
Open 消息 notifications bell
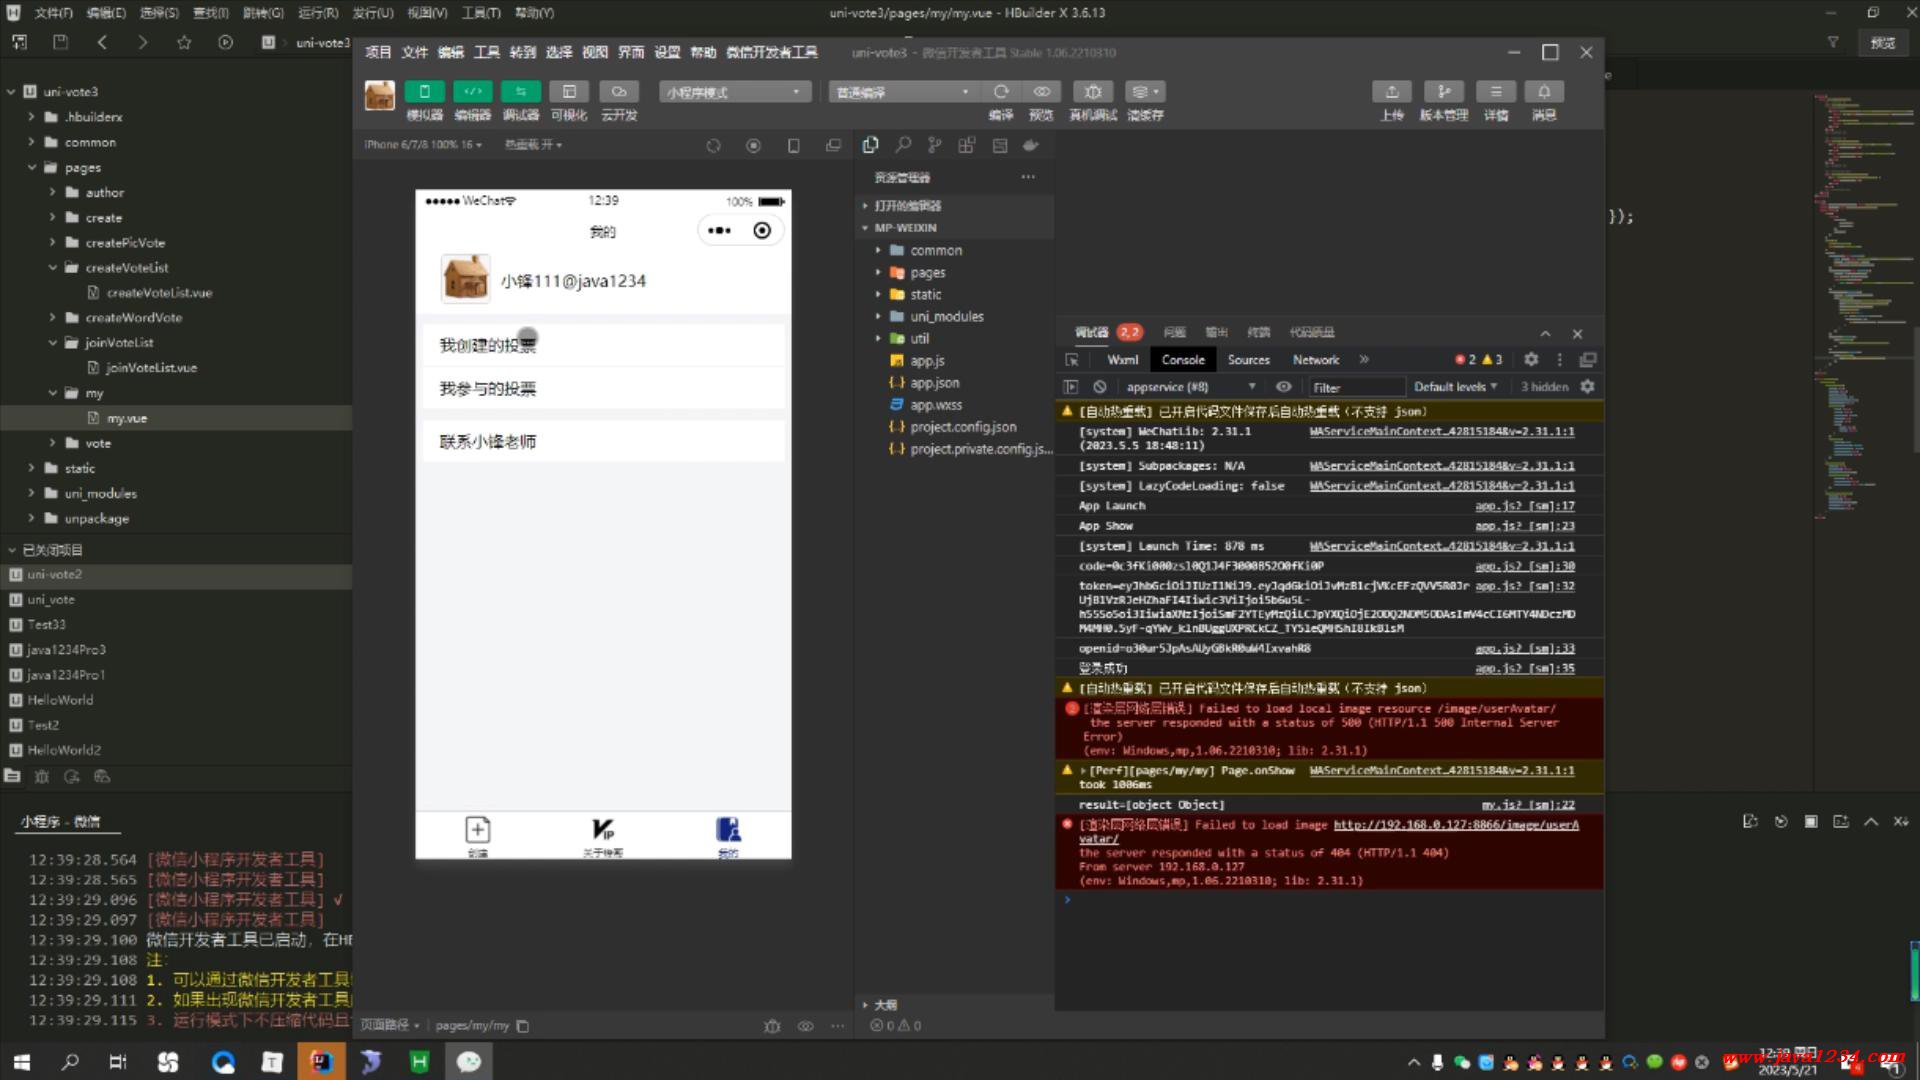(1544, 92)
